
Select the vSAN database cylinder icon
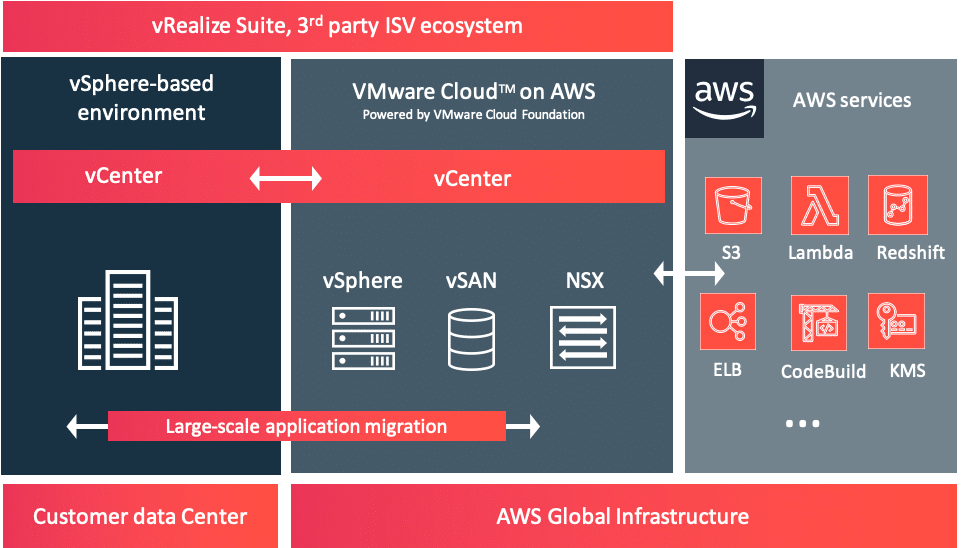click(x=470, y=338)
